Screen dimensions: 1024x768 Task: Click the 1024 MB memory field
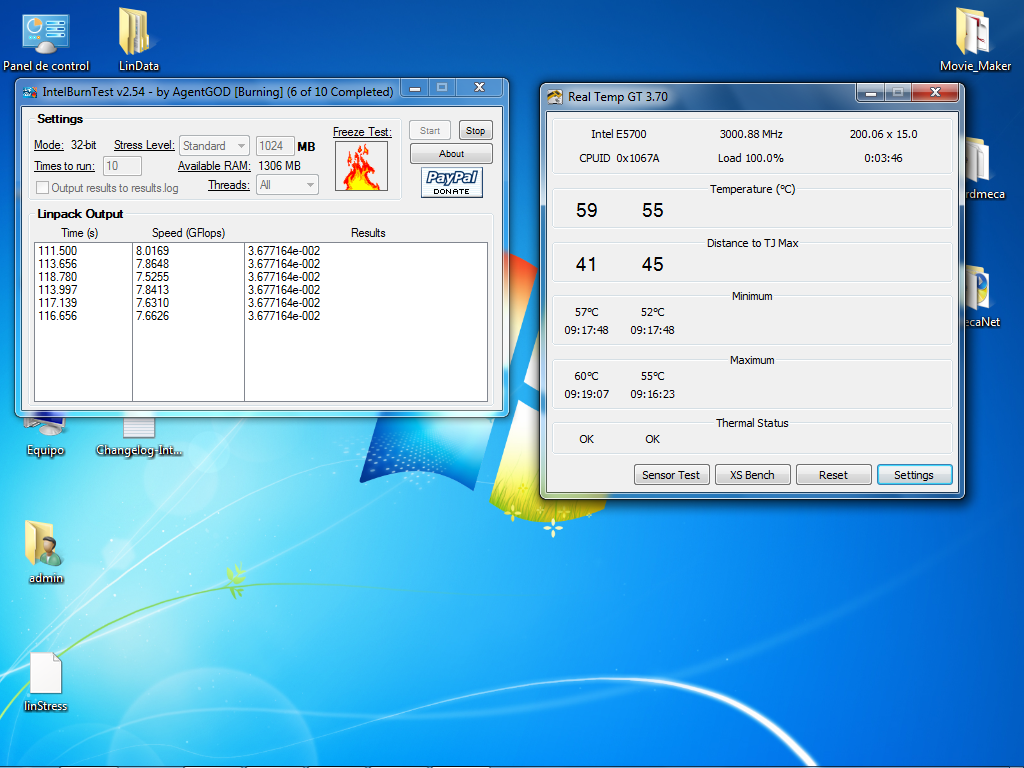[275, 146]
